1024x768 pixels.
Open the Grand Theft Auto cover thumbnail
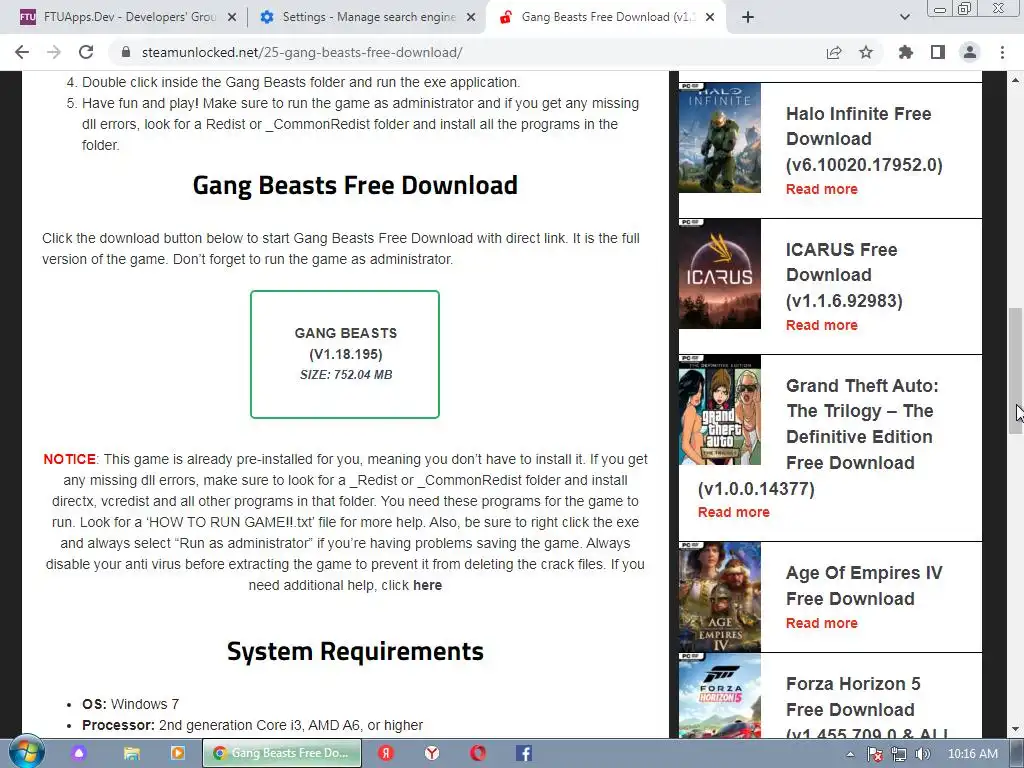point(720,409)
